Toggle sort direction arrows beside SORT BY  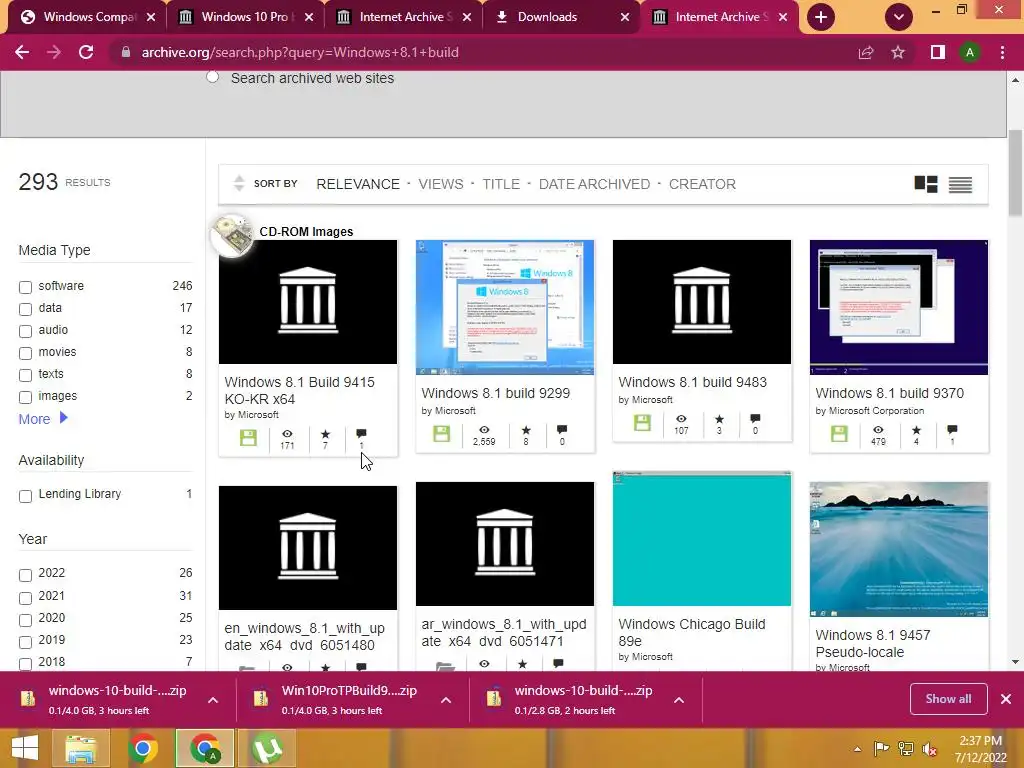tap(239, 184)
